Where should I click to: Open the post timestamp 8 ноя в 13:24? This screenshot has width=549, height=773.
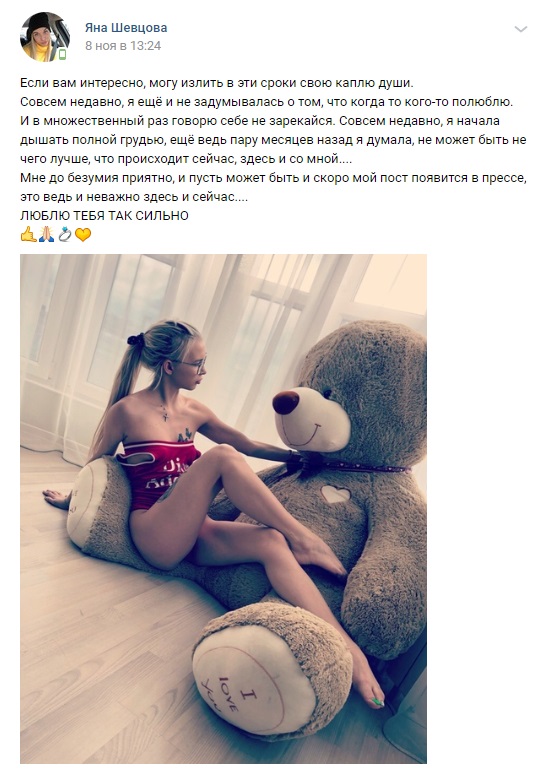click(123, 46)
